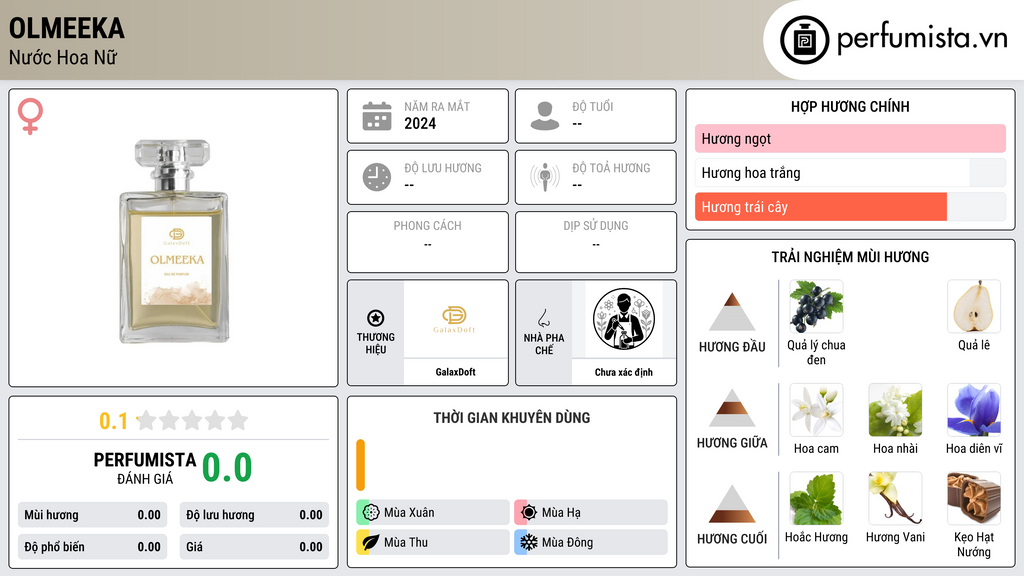The image size is (1024, 576).
Task: Click the pink female gender symbol icon
Action: 30,116
